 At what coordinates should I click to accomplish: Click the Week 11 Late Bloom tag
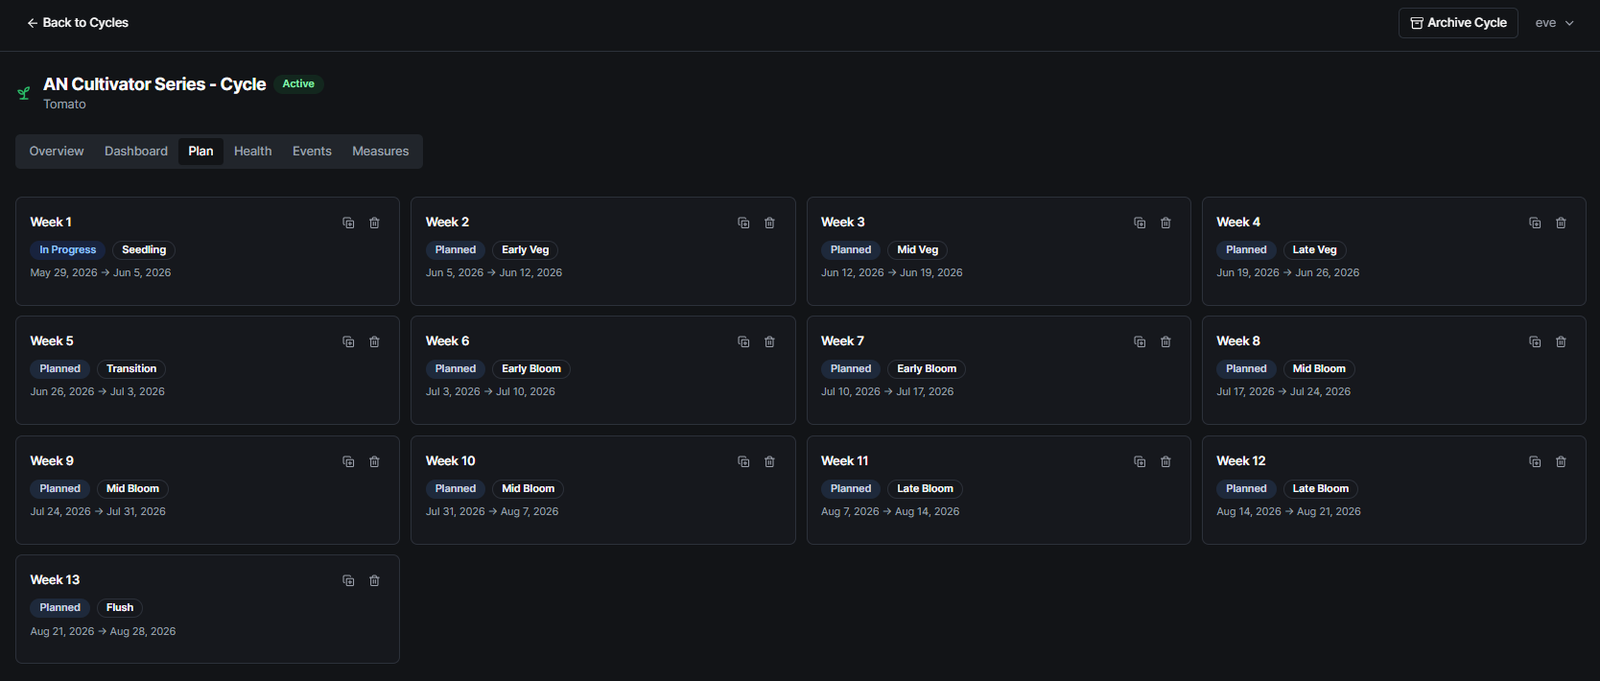coord(925,489)
